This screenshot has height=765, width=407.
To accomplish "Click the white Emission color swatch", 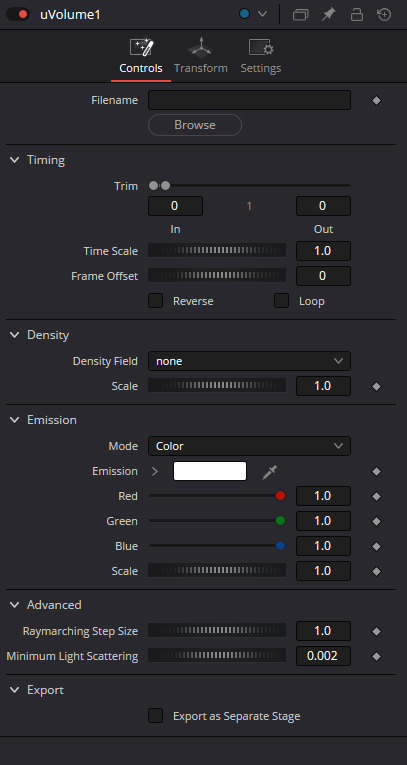I will pyautogui.click(x=210, y=471).
